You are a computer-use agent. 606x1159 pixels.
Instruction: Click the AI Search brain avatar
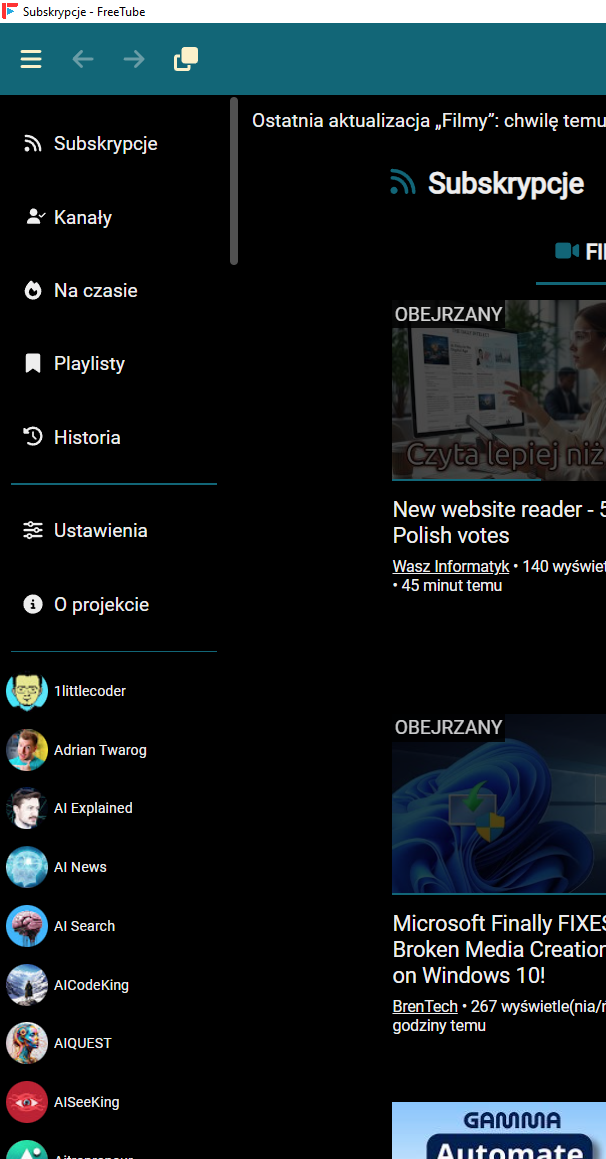click(x=27, y=926)
